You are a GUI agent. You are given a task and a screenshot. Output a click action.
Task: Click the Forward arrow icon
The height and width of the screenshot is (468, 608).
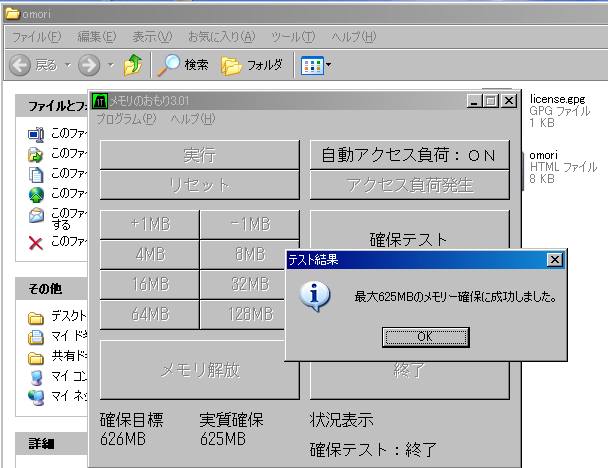coord(89,65)
